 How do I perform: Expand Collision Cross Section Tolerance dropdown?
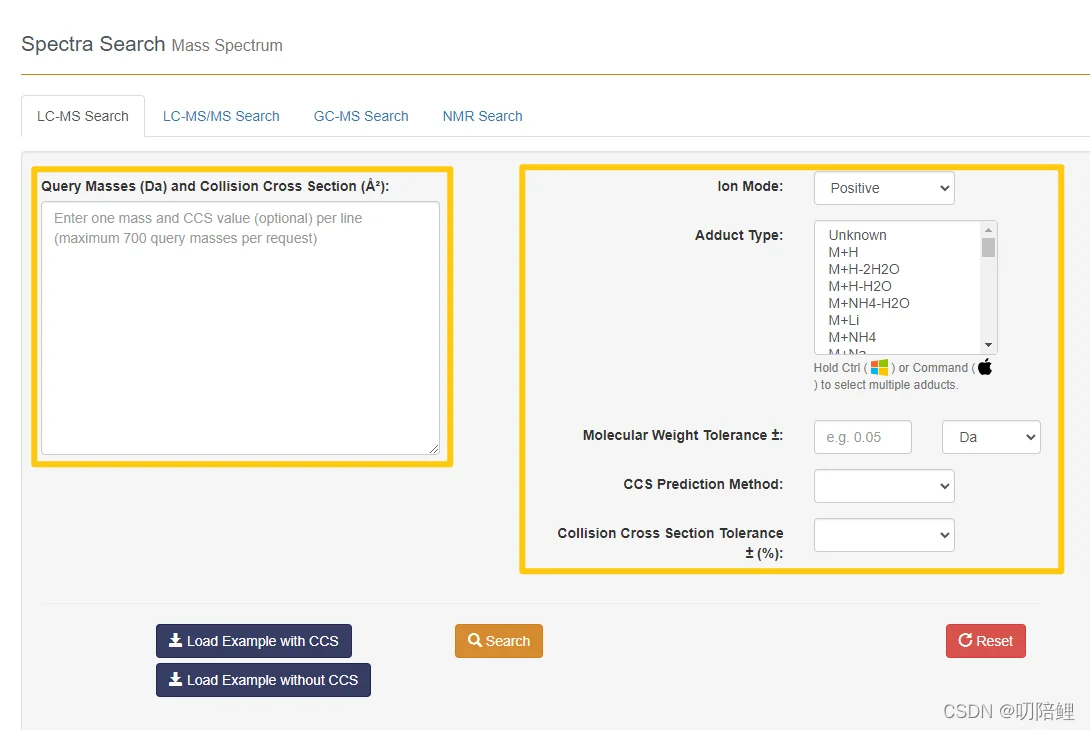click(x=884, y=535)
